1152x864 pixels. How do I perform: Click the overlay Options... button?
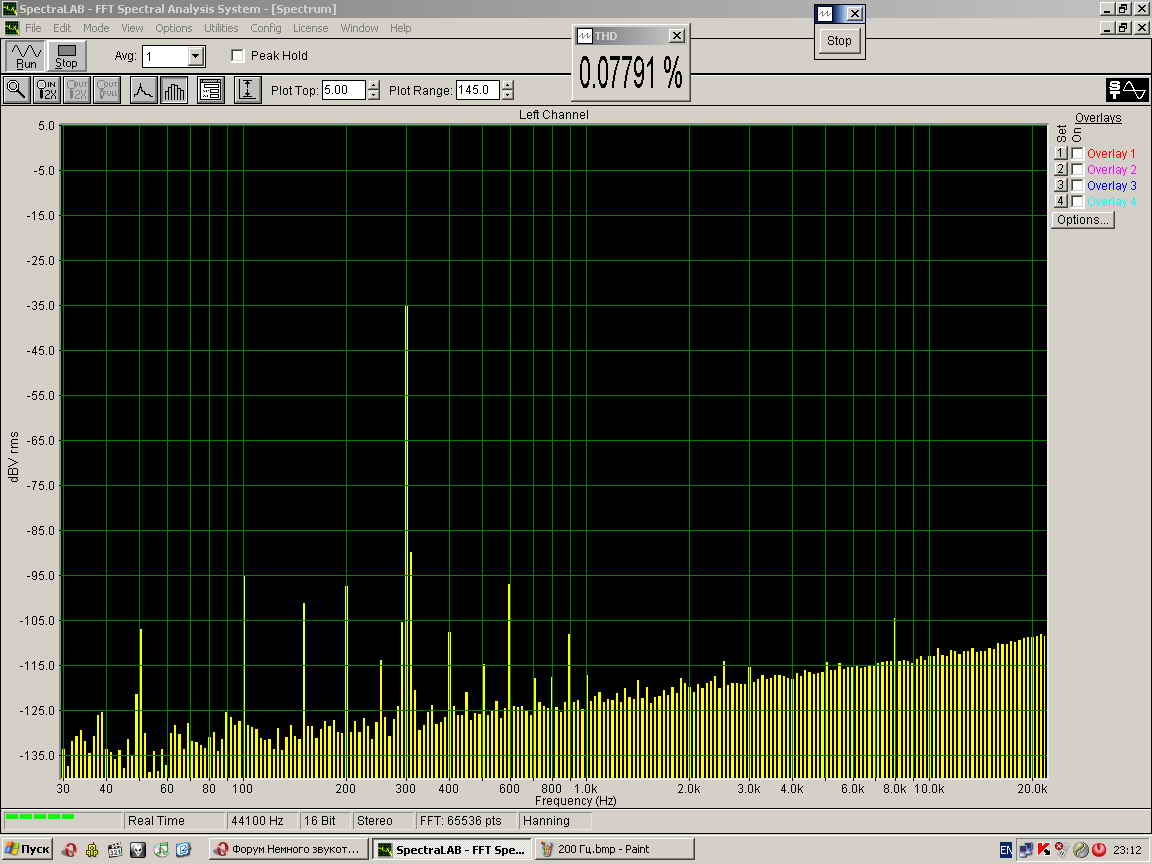click(1082, 220)
